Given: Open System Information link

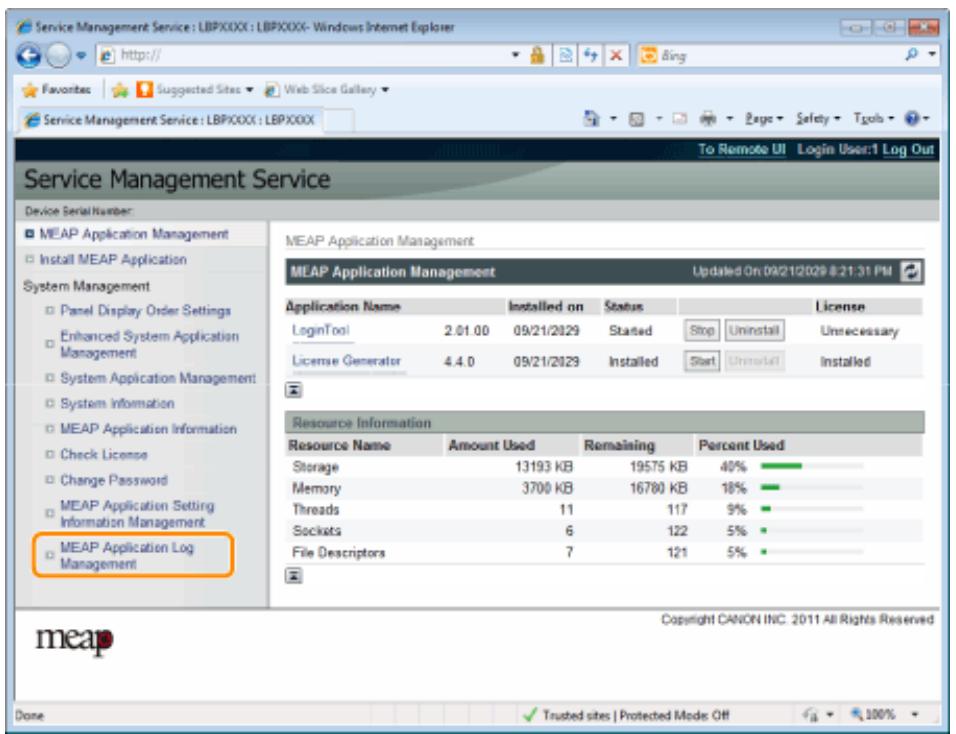Looking at the screenshot, I should (117, 404).
